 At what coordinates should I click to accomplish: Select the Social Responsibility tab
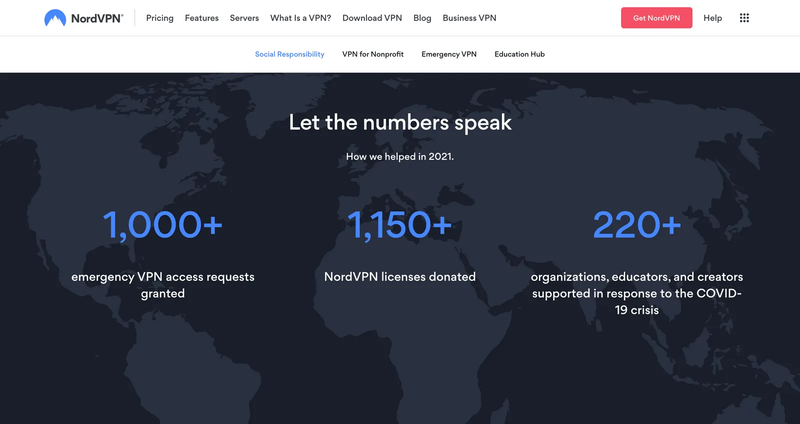(x=290, y=54)
